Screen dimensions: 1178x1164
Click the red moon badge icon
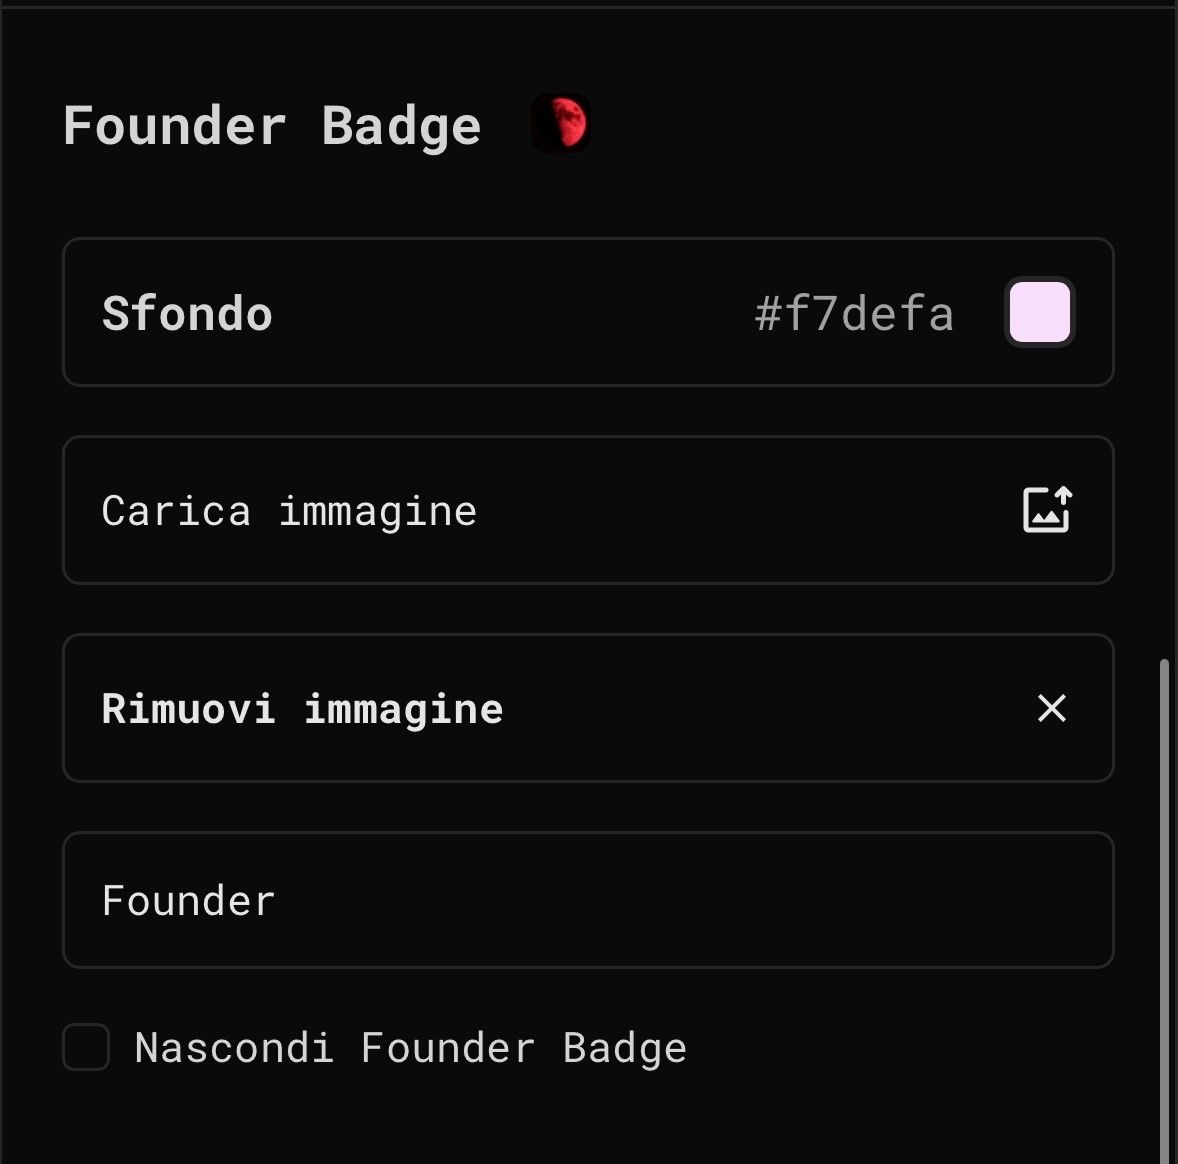[x=561, y=123]
